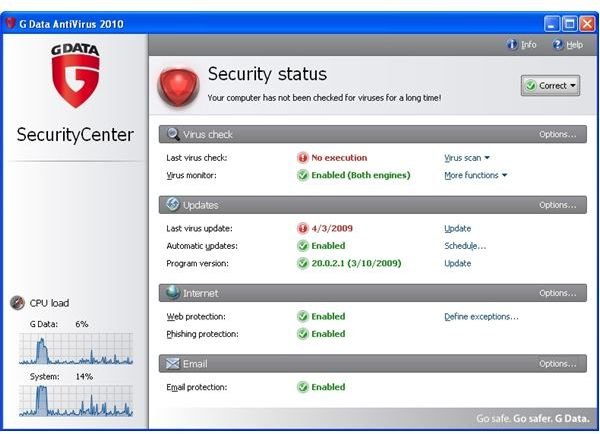Expand the More functions dropdown
The width and height of the screenshot is (600, 434).
coord(476,175)
